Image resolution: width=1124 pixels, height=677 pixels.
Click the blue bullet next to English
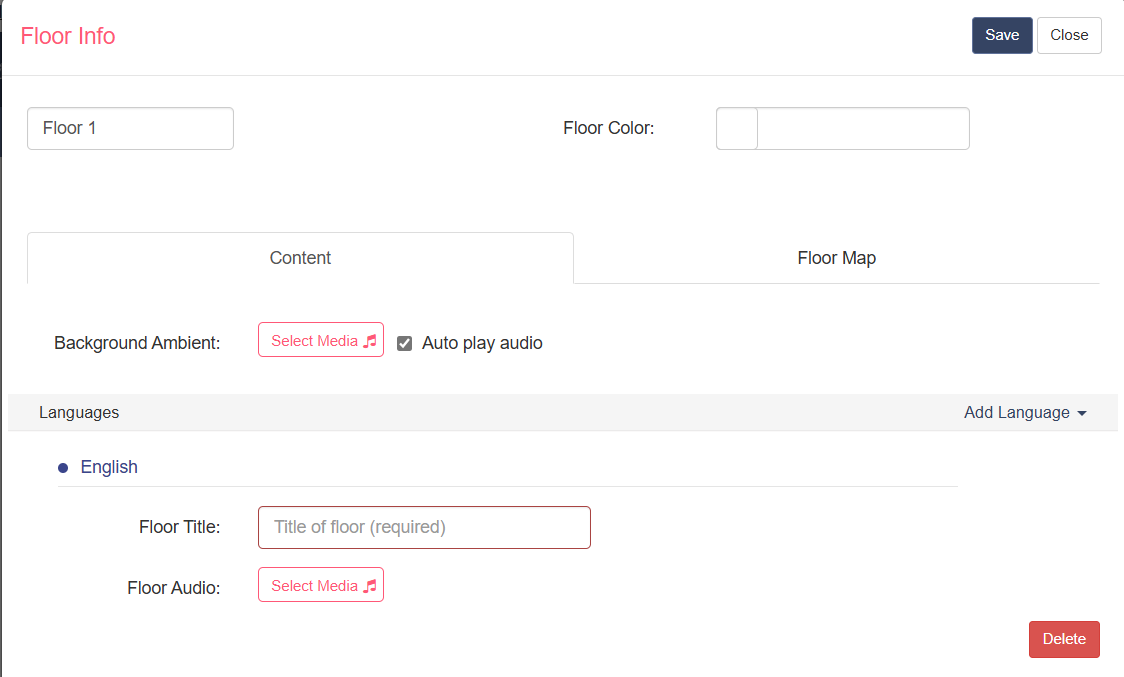pyautogui.click(x=63, y=468)
